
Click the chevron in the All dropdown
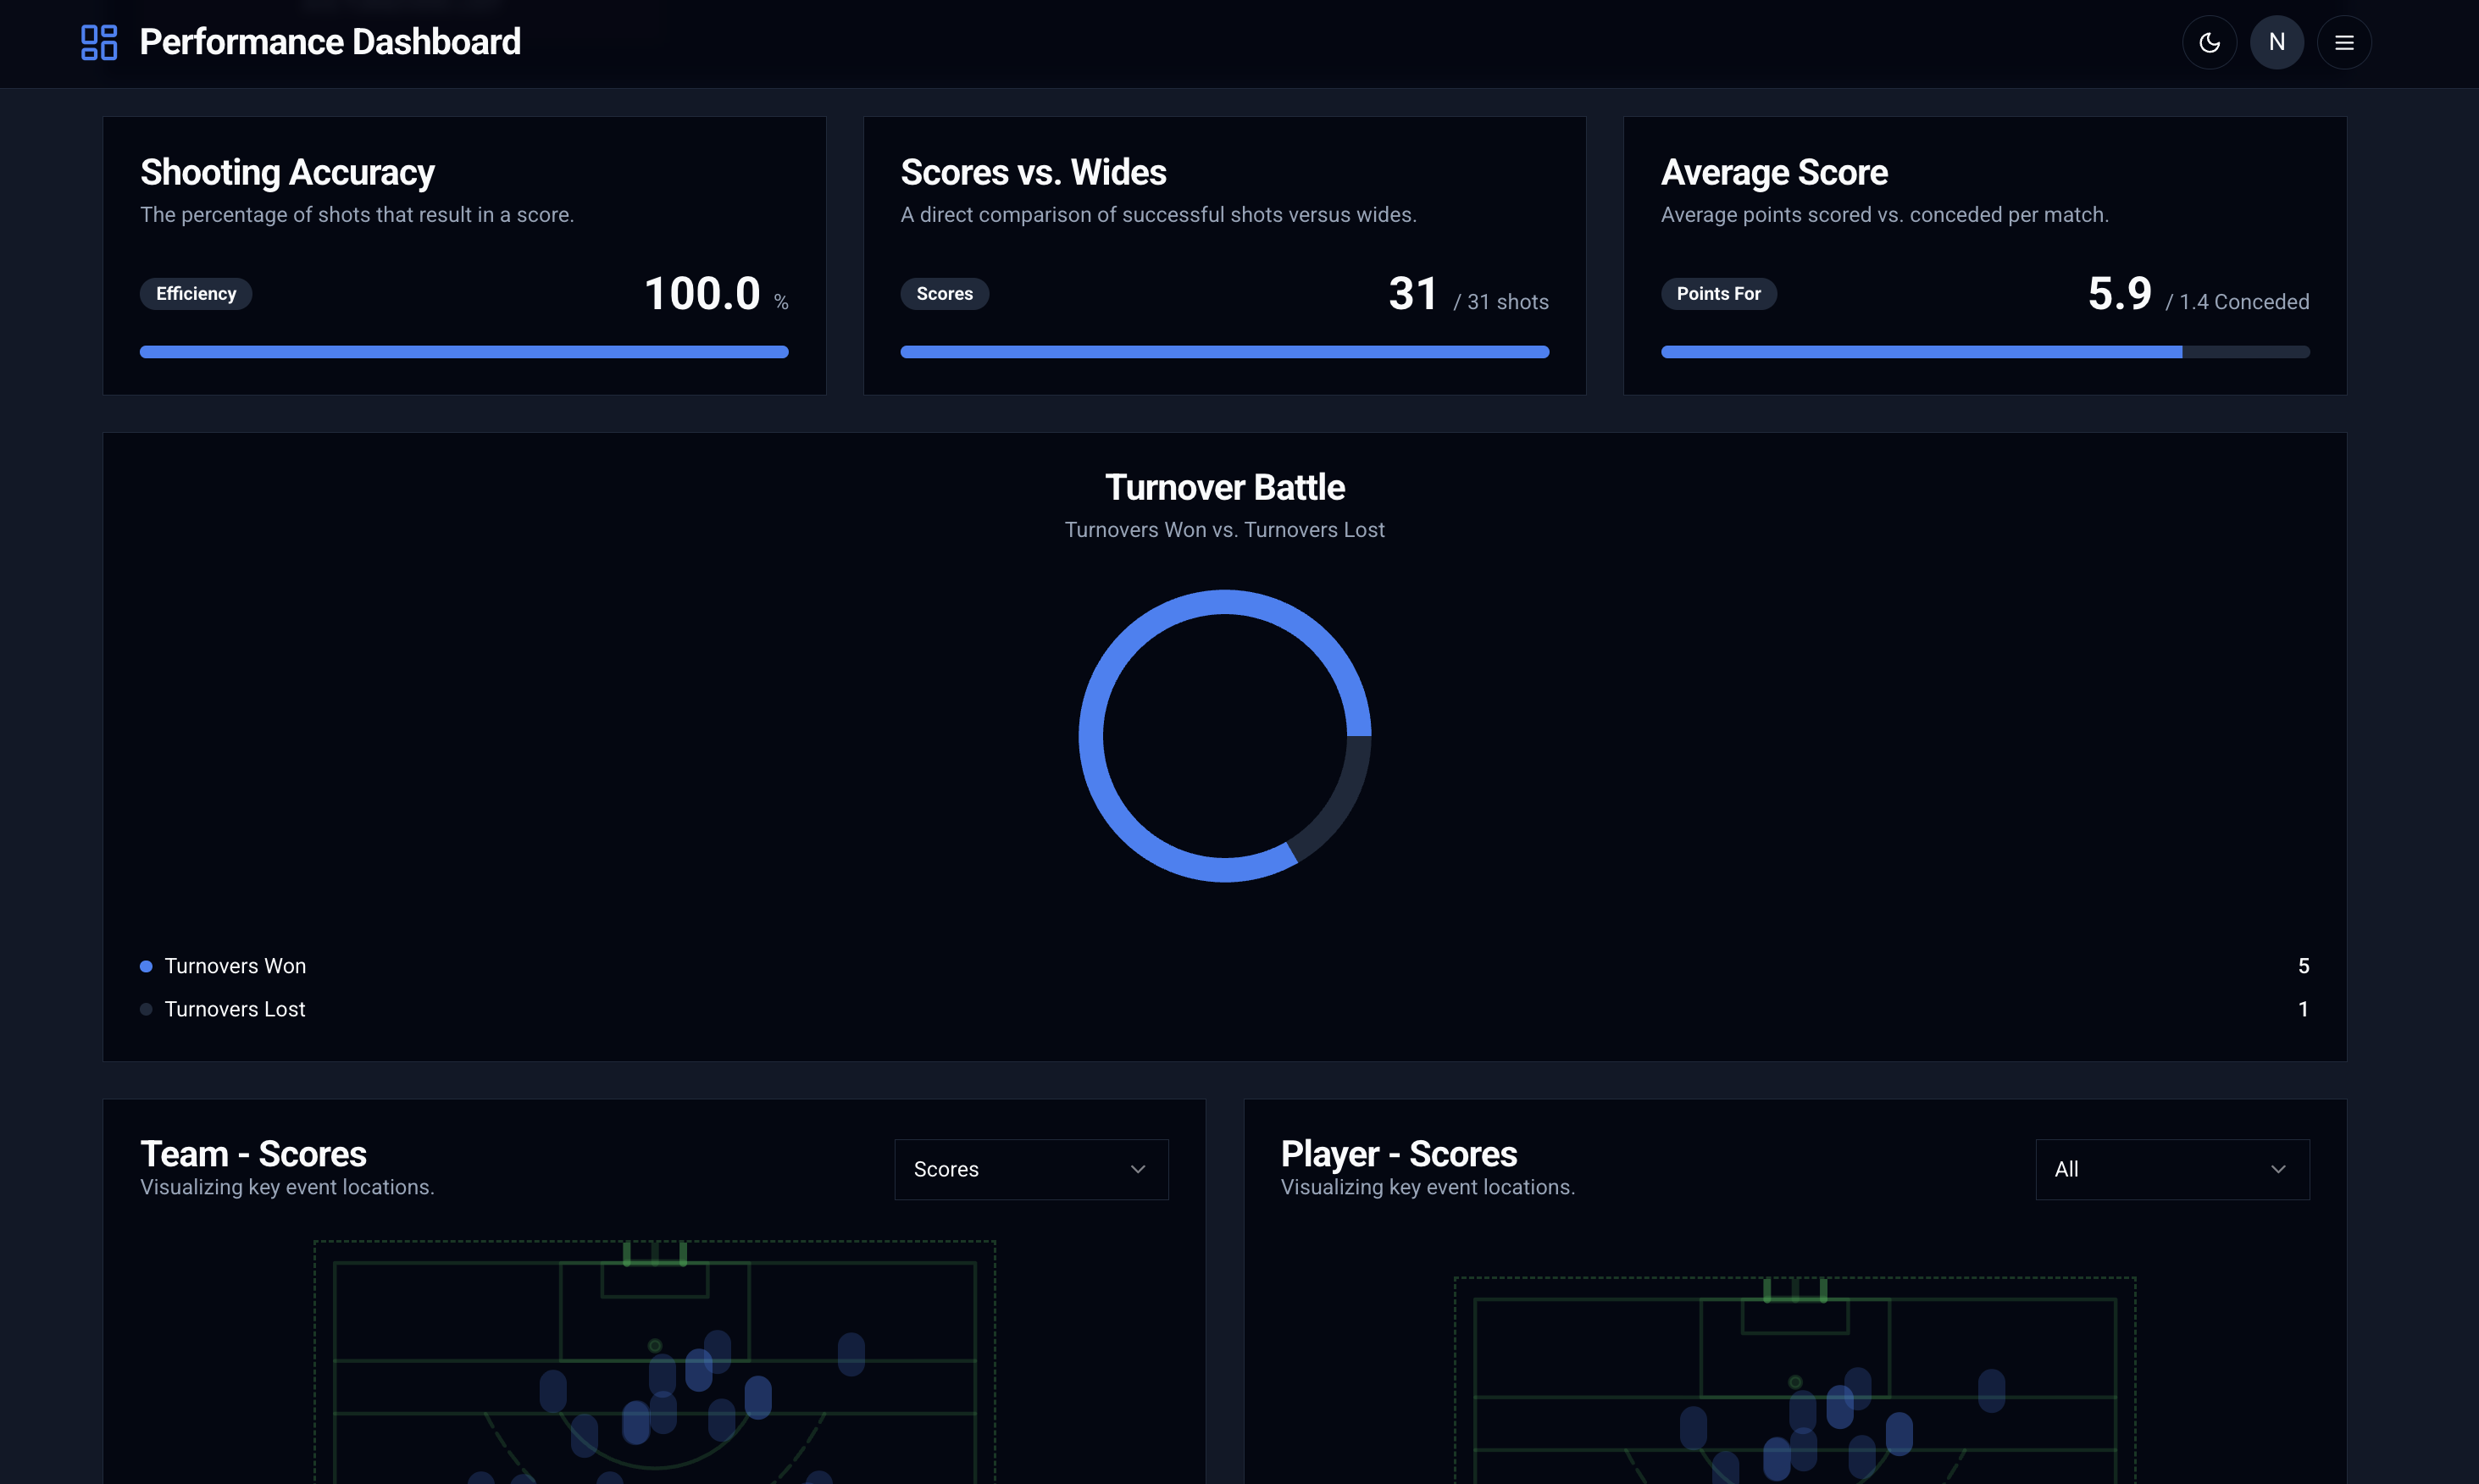(2278, 1169)
